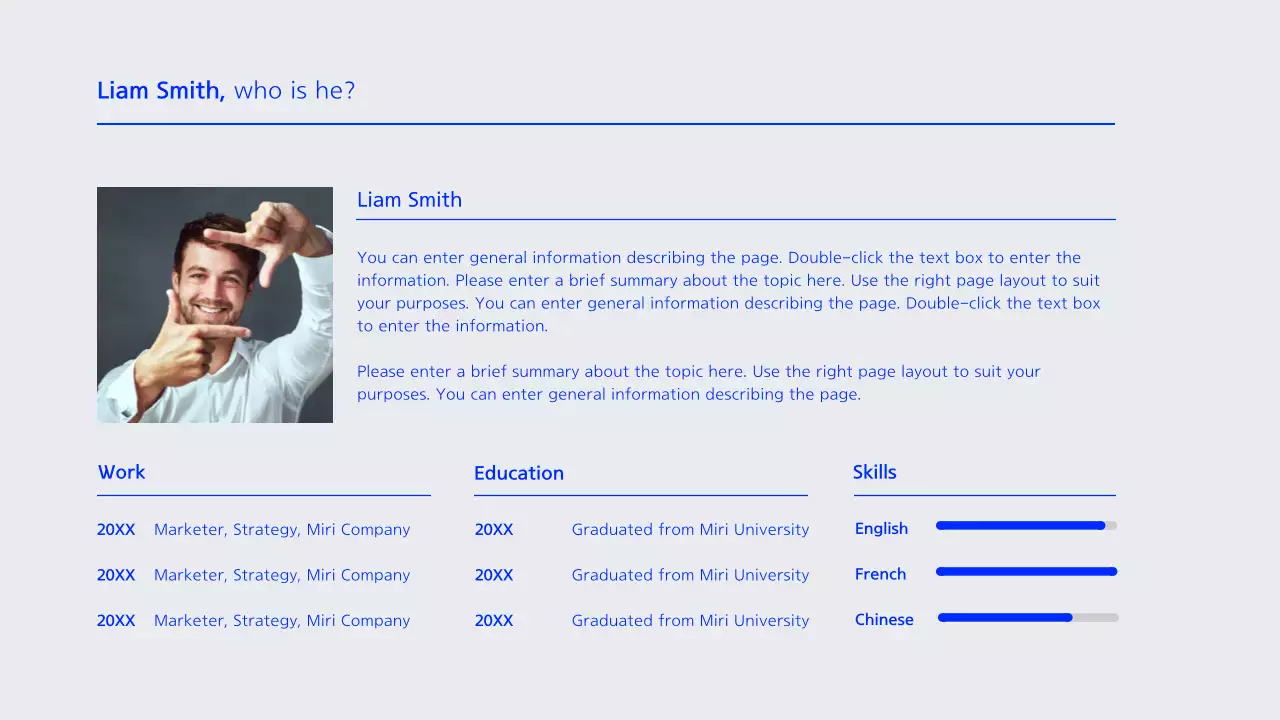Click the third Graduated from Miri University entry

[x=690, y=620]
